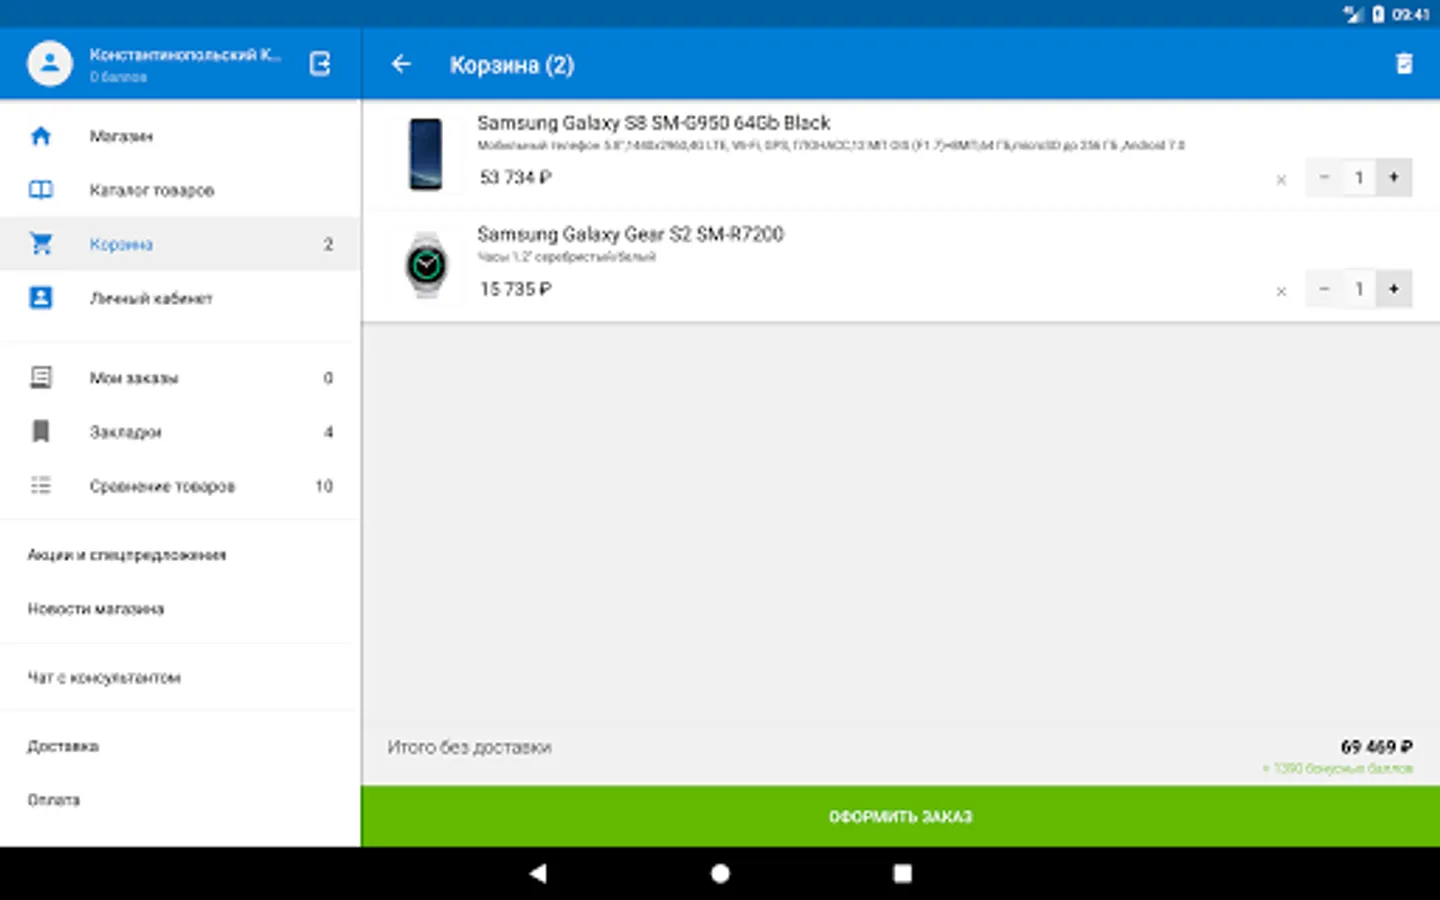
Task: Open Каталог товаров book icon
Action: (41, 190)
